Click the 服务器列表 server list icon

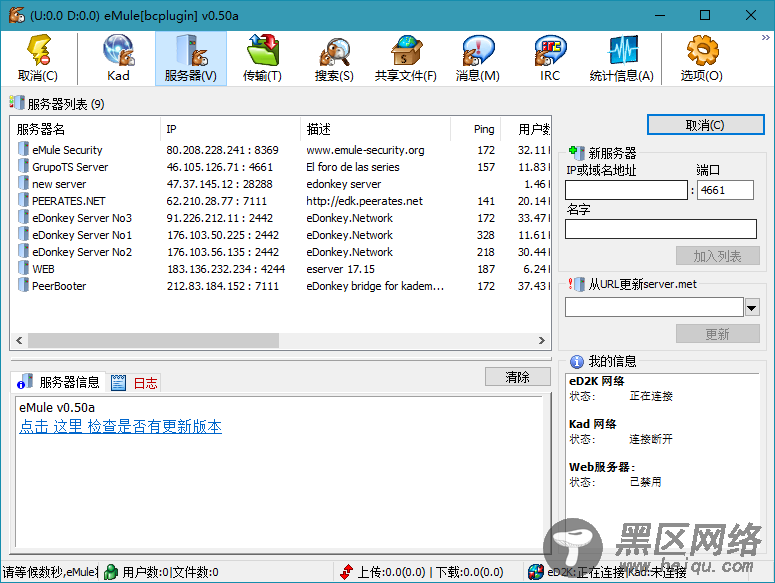tap(17, 103)
